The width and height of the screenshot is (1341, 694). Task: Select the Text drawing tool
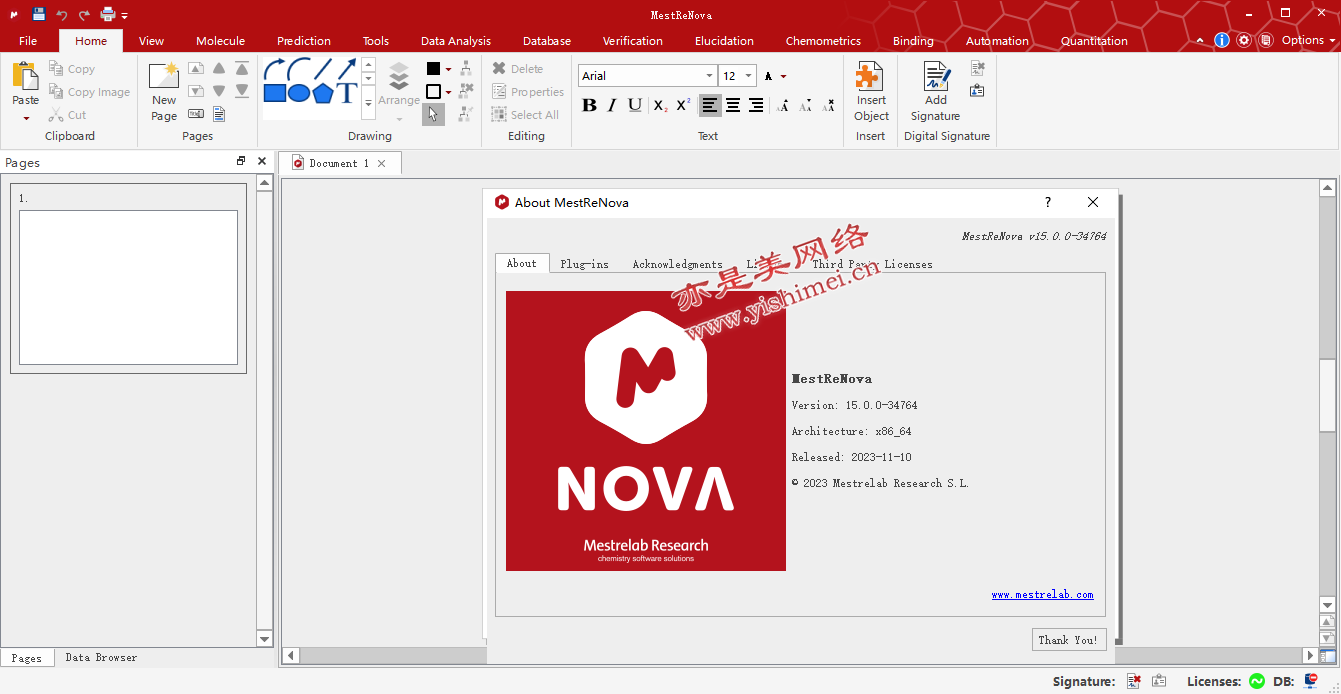346,93
